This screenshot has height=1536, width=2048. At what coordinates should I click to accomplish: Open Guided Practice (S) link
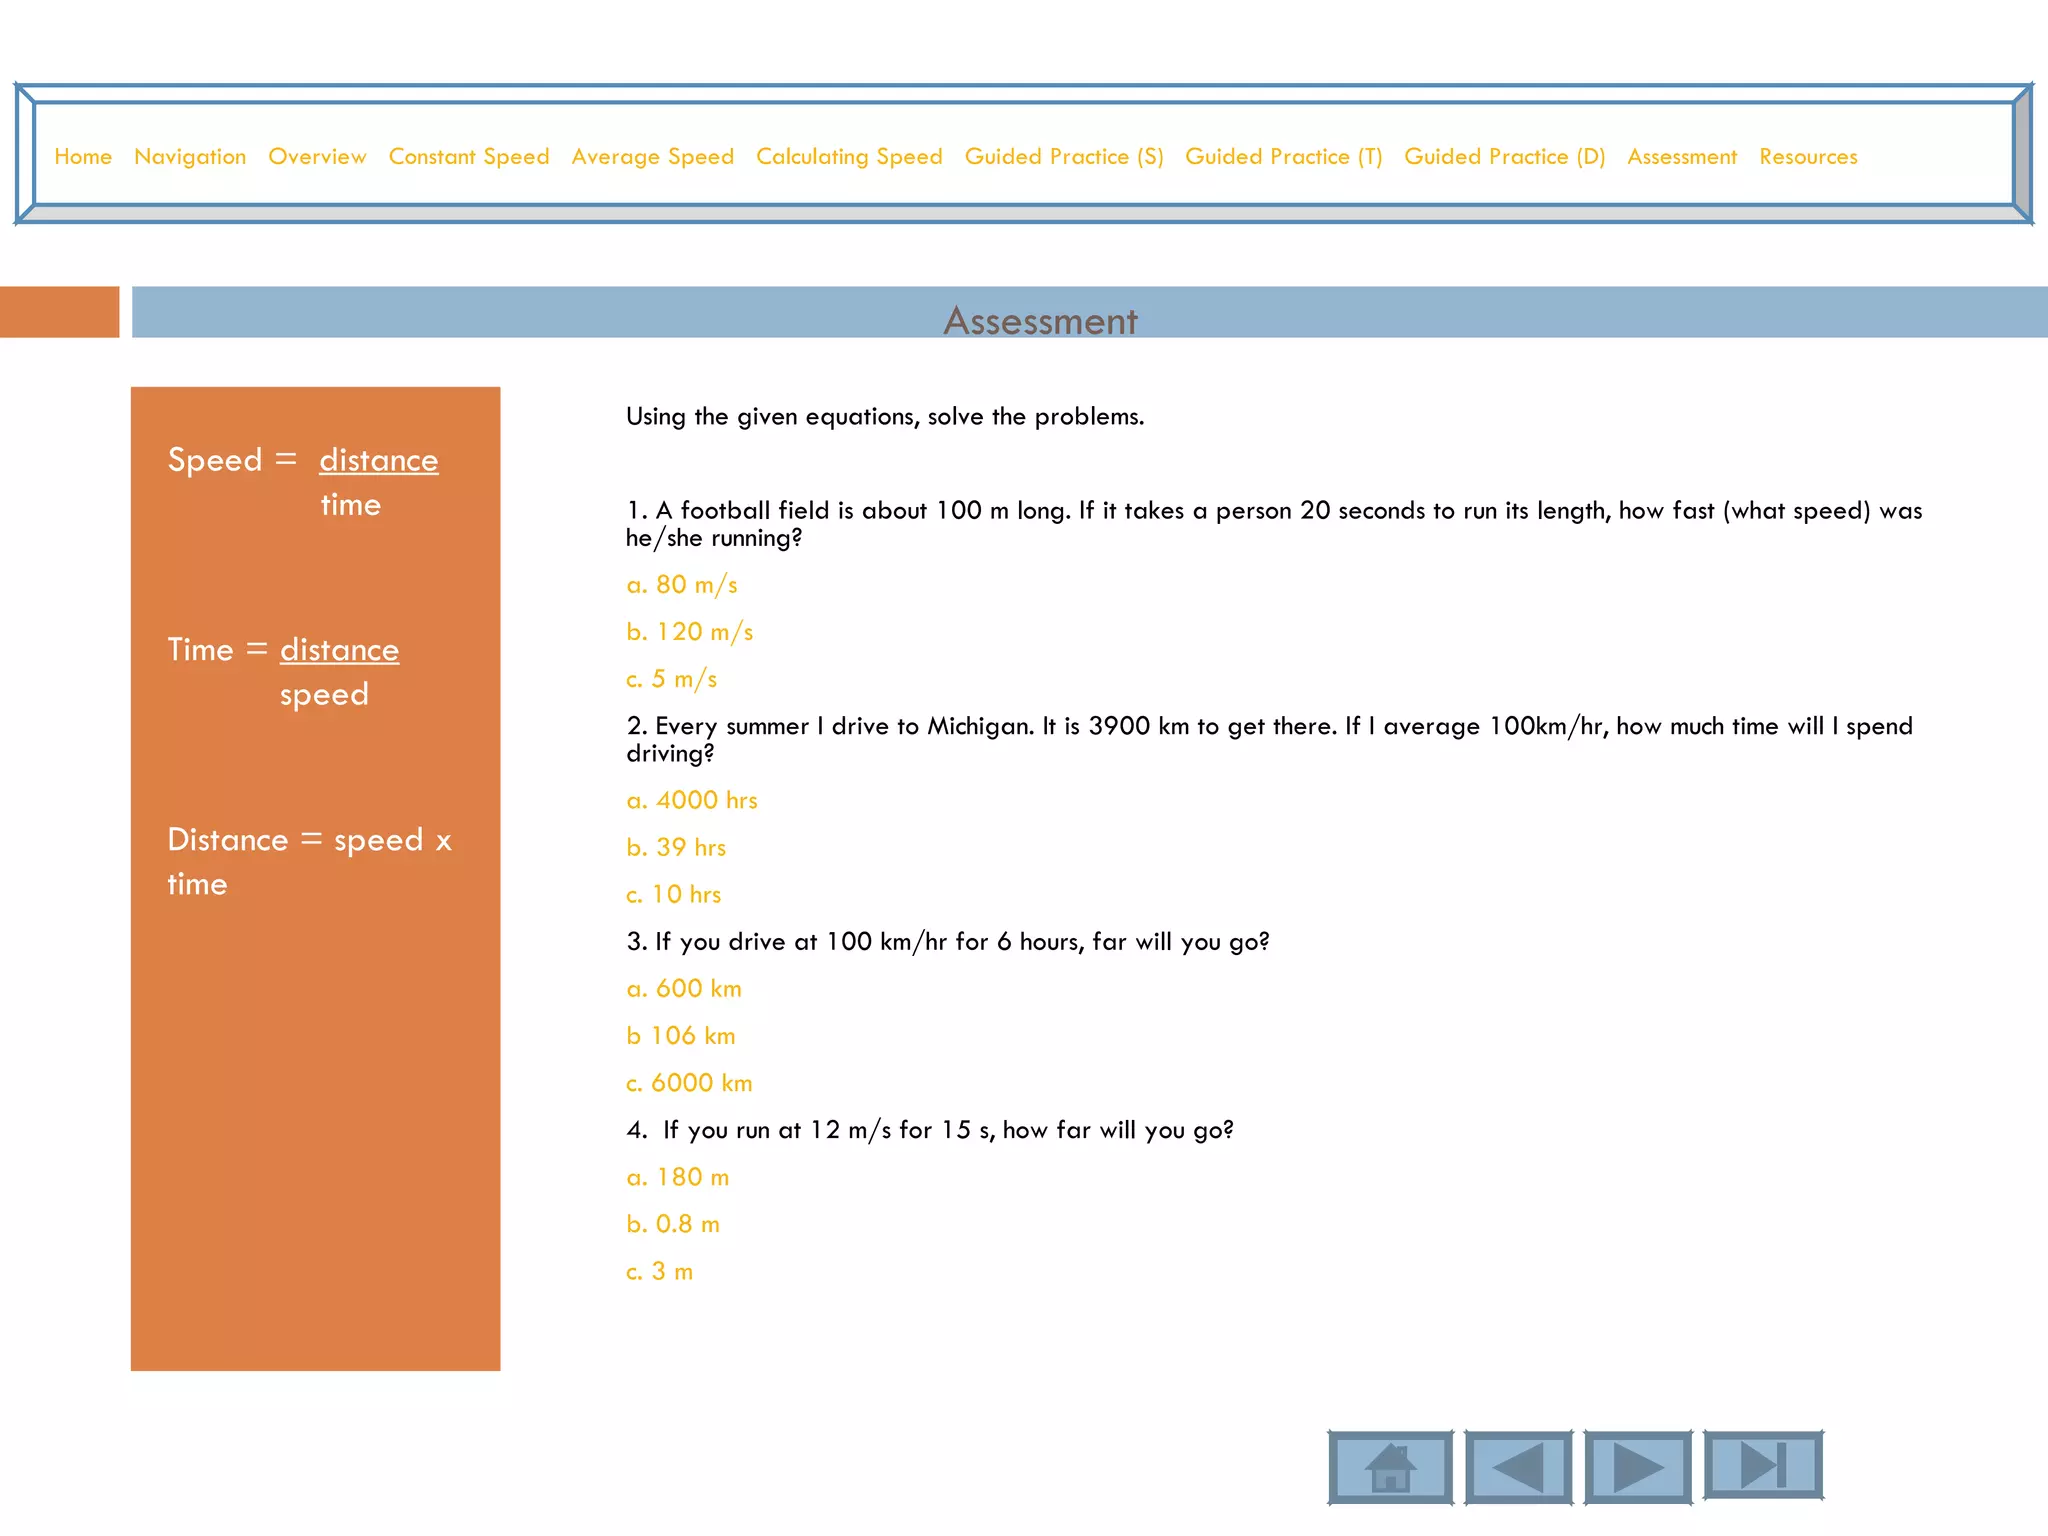point(1064,157)
